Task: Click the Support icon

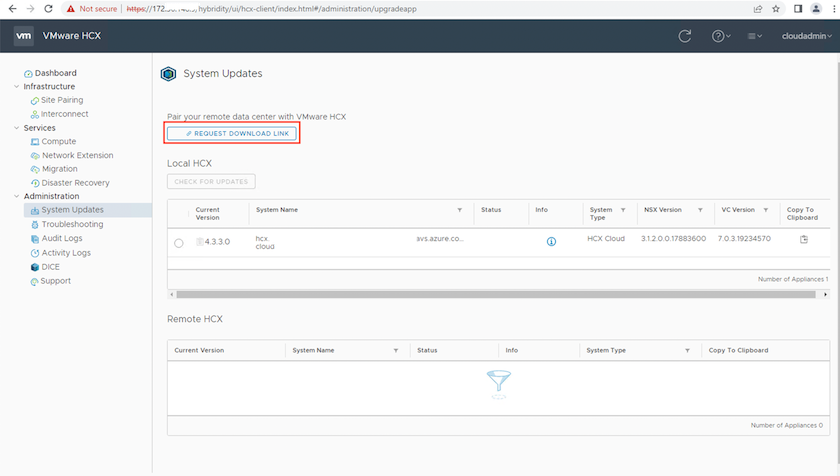Action: tap(34, 281)
